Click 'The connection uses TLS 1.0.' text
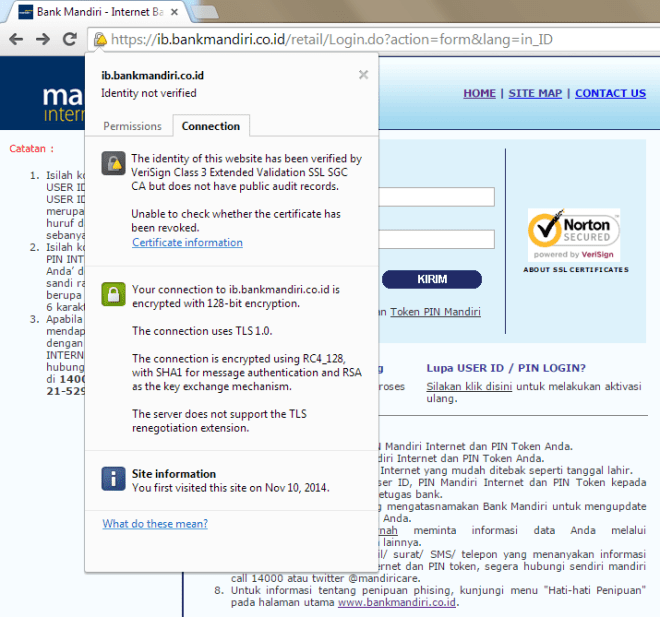 [x=202, y=331]
